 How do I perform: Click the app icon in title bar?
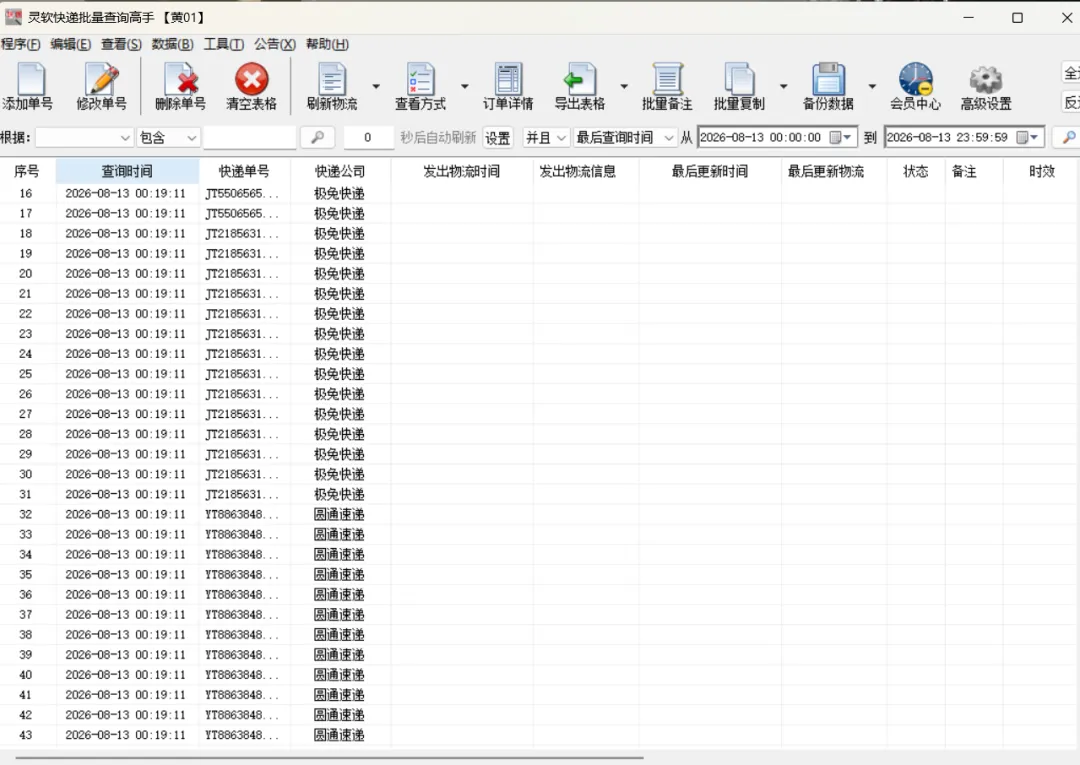tap(13, 17)
